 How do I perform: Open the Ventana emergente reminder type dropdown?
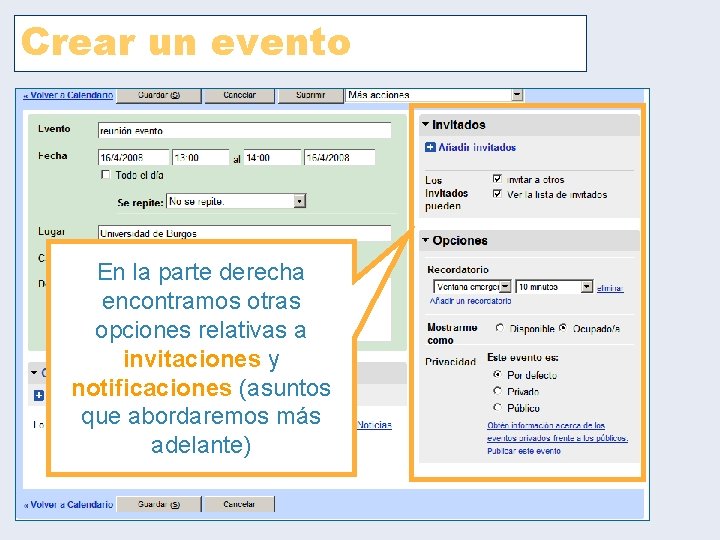tap(505, 287)
